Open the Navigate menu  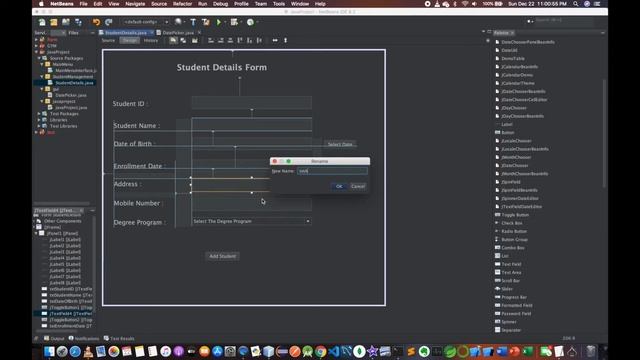[135, 4]
